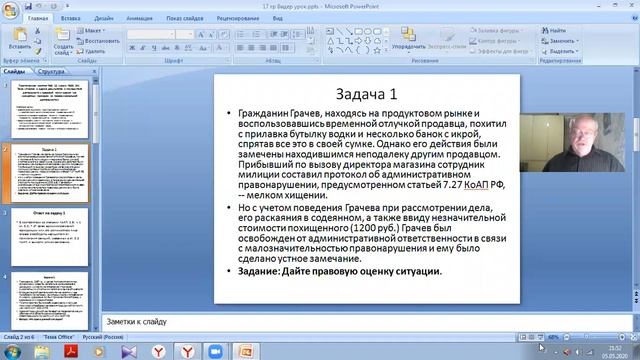Undo last action in Quick Access toolbar
Screen dimensions: 640x360
(x=40, y=6)
